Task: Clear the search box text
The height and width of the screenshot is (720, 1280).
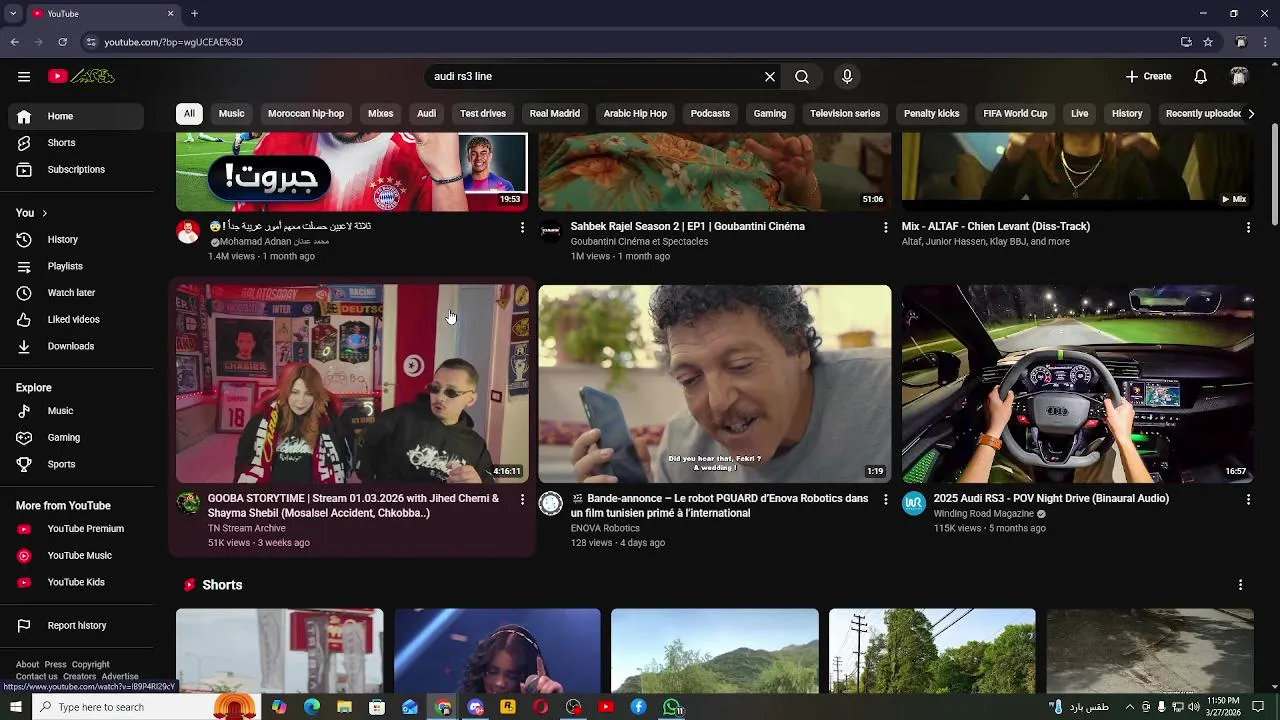Action: click(770, 76)
